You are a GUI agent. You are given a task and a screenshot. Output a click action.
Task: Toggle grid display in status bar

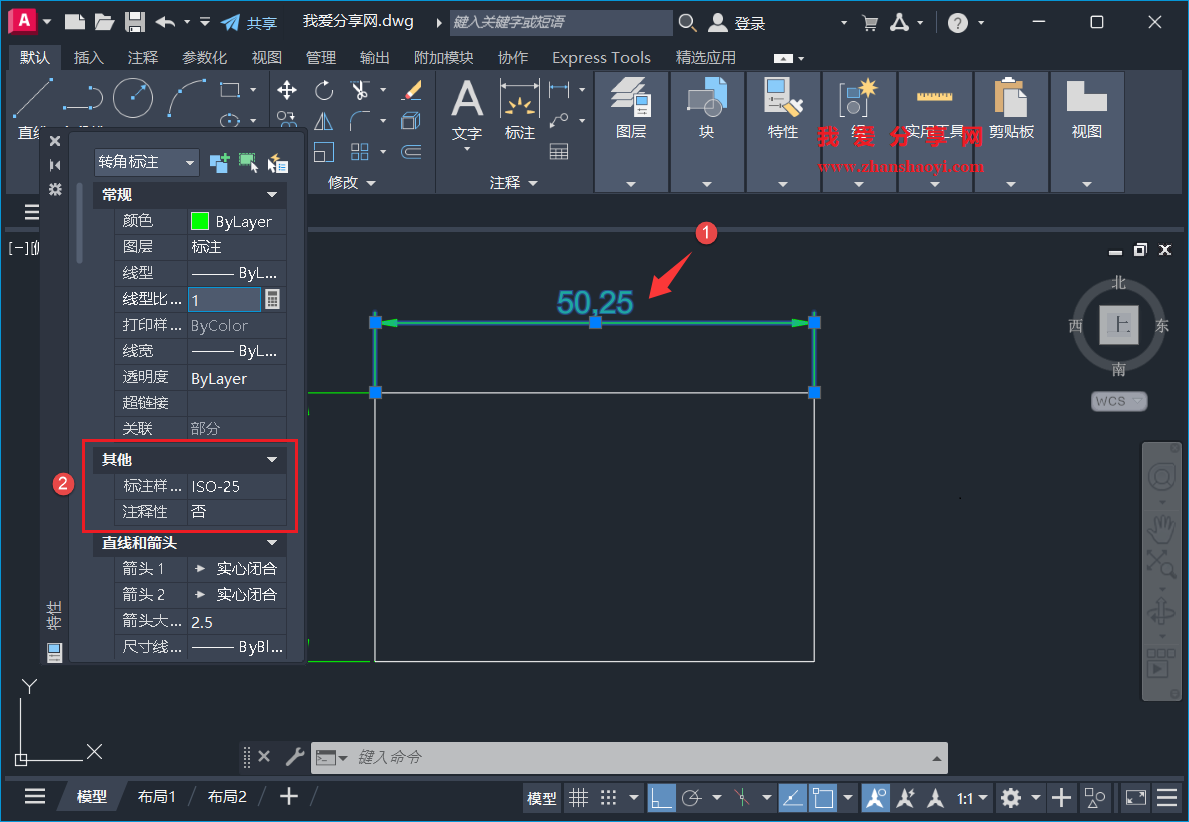click(579, 797)
